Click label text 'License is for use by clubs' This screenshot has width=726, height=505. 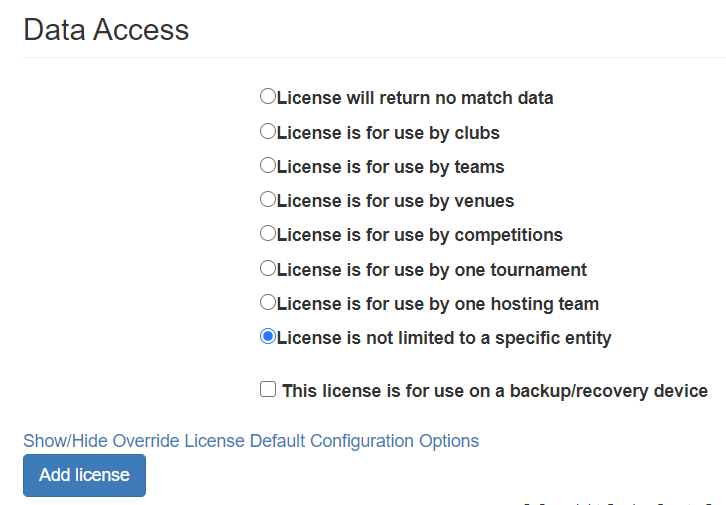tap(388, 132)
